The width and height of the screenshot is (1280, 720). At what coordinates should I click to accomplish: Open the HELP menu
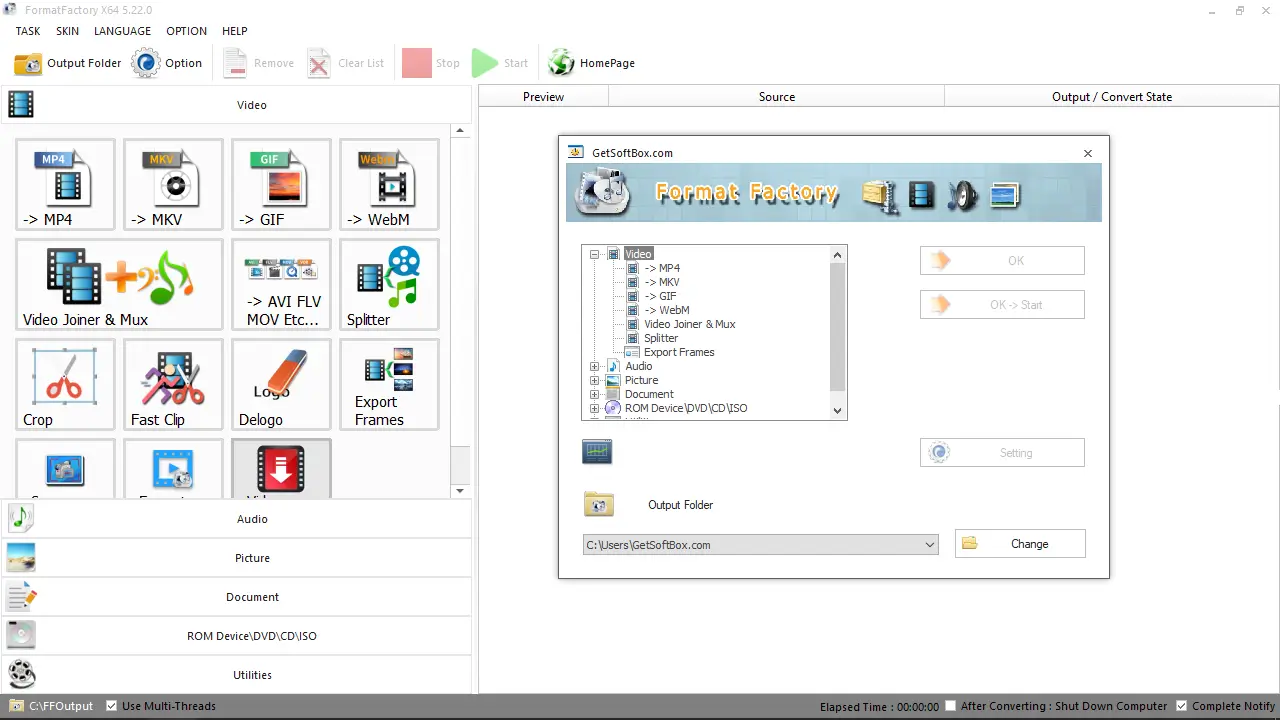tap(235, 31)
